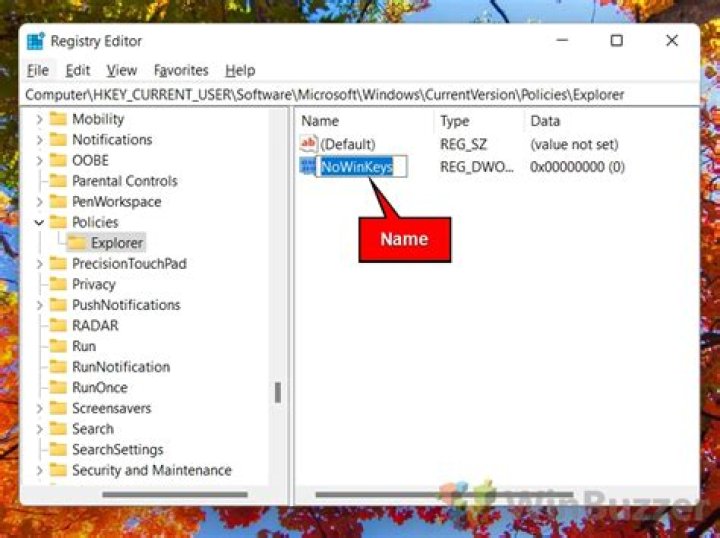Click the REG_SZ type cell
The height and width of the screenshot is (538, 720).
point(463,145)
